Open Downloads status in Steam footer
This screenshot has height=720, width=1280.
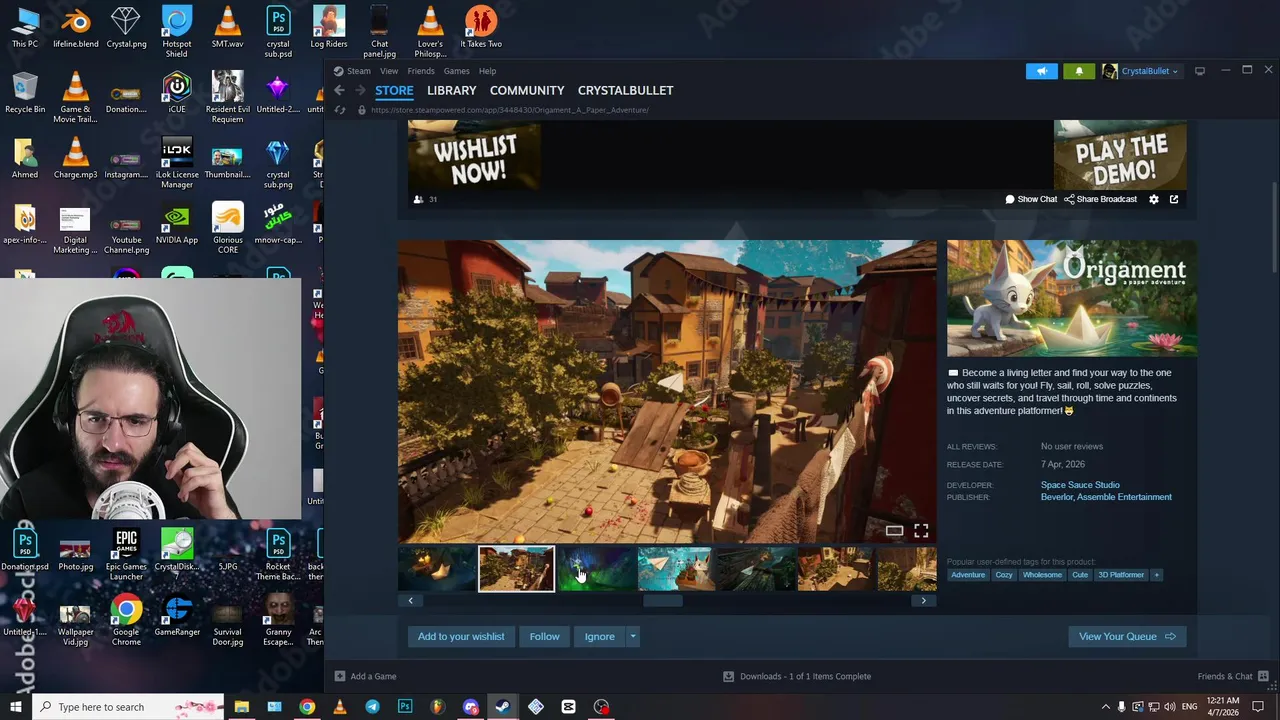[x=797, y=676]
